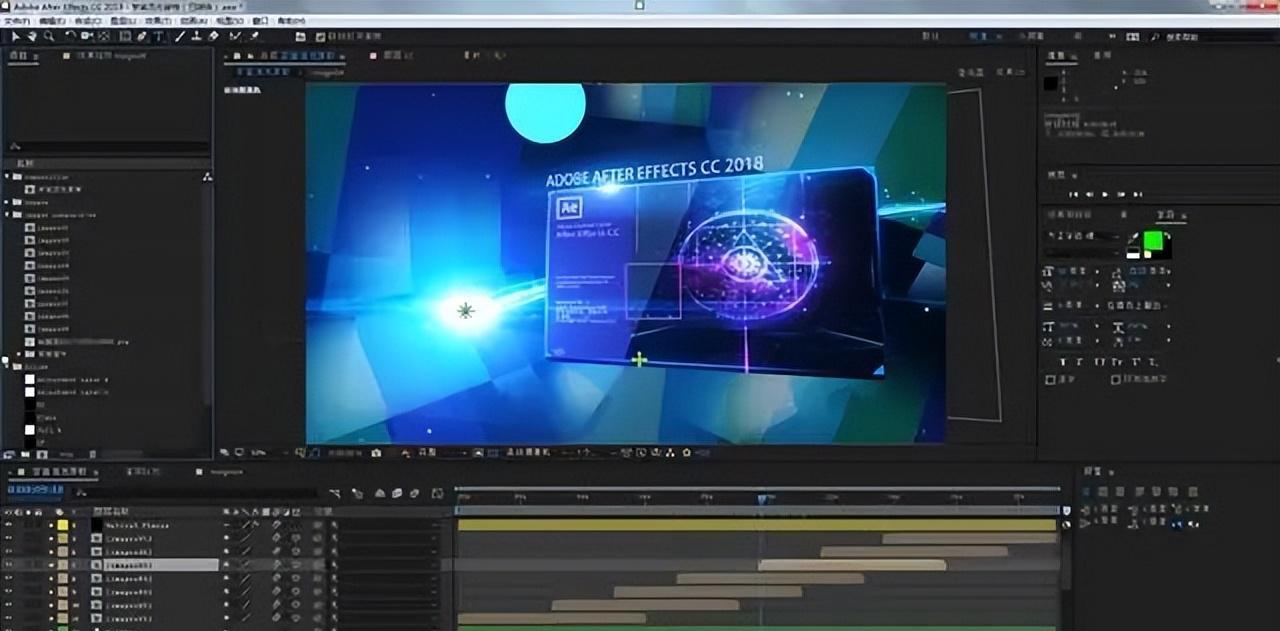Screen dimensions: 1280x631
Task: Jump to first frame in Preview panel
Action: [x=1074, y=194]
